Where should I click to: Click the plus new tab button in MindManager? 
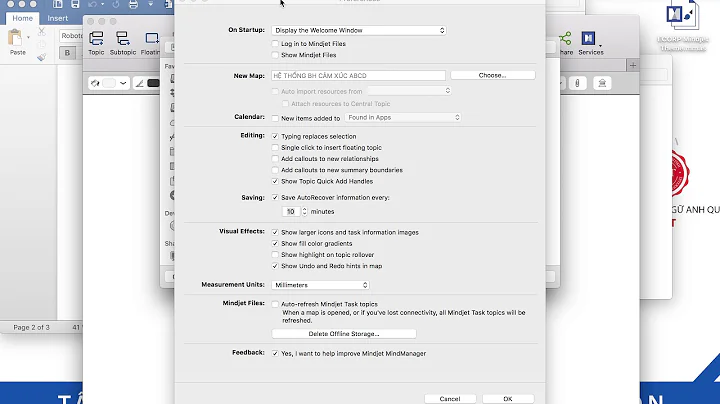coord(633,66)
